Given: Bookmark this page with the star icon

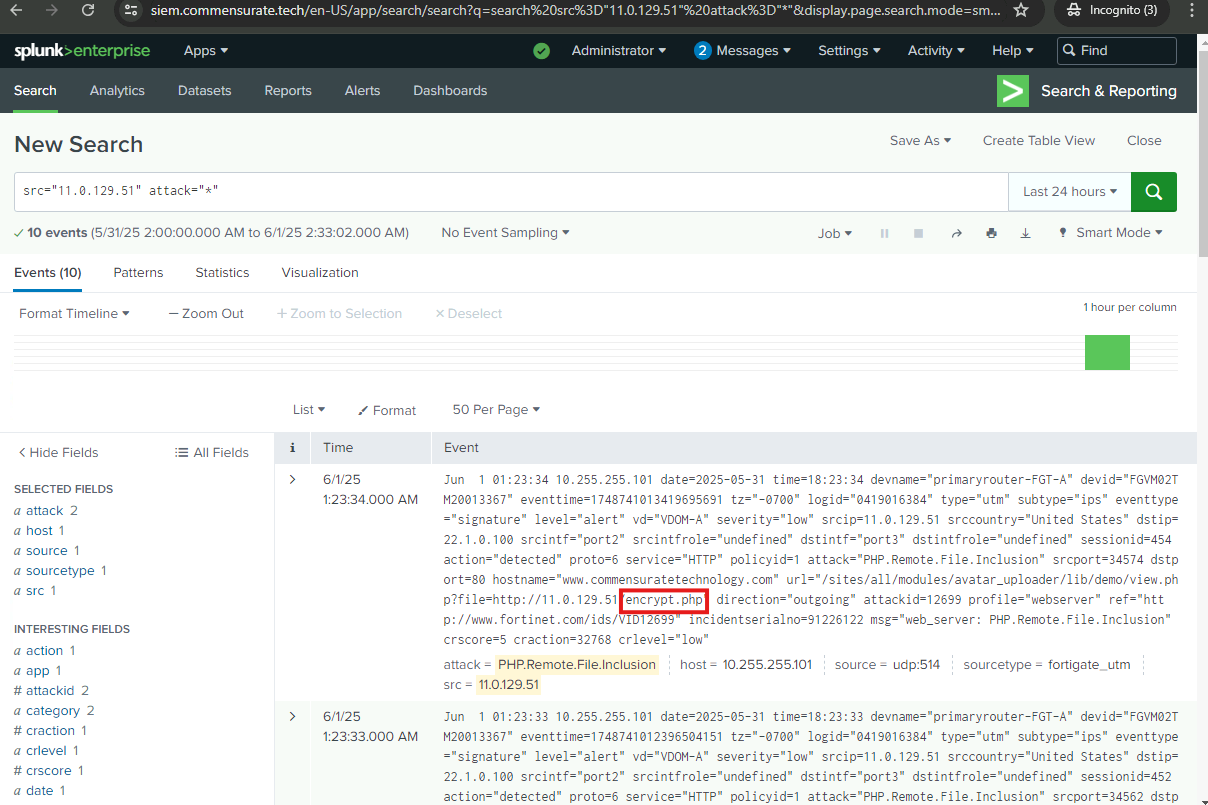Looking at the screenshot, I should [x=1020, y=10].
